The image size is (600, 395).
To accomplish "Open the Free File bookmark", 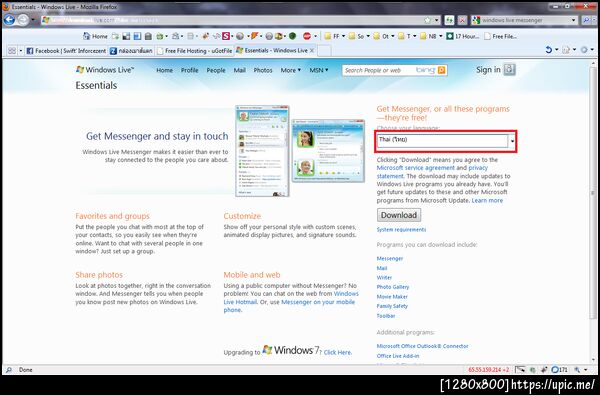I will pos(501,36).
